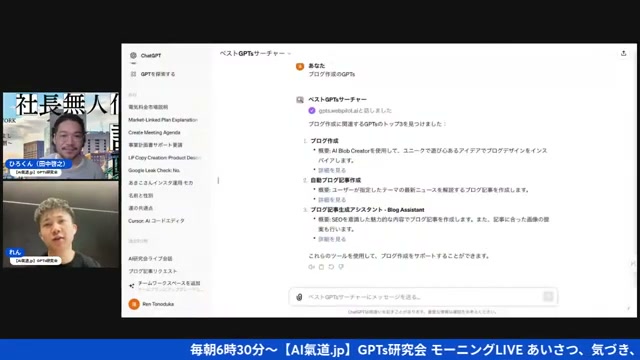Click 詳細を見る link under 自動ブログ記事作成
640x360 pixels.
332,200
